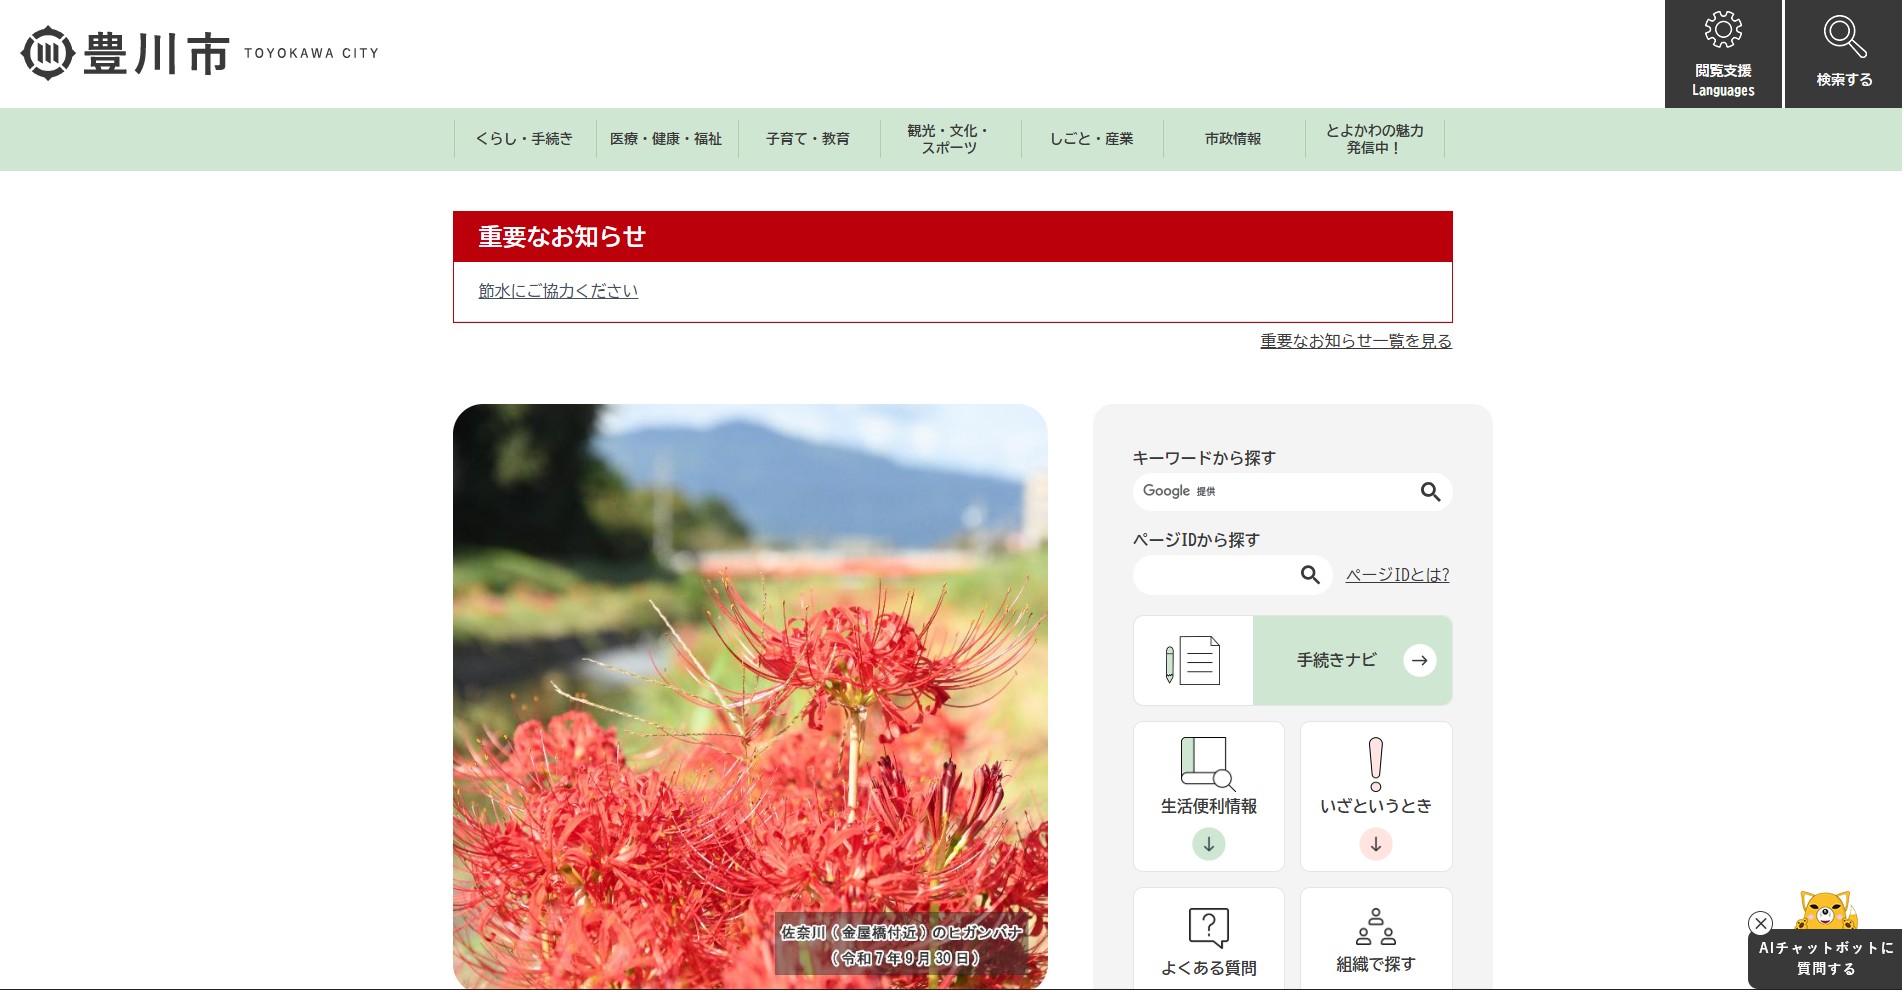Click the 組織で探す label
1902x990 pixels.
pos(1376,964)
